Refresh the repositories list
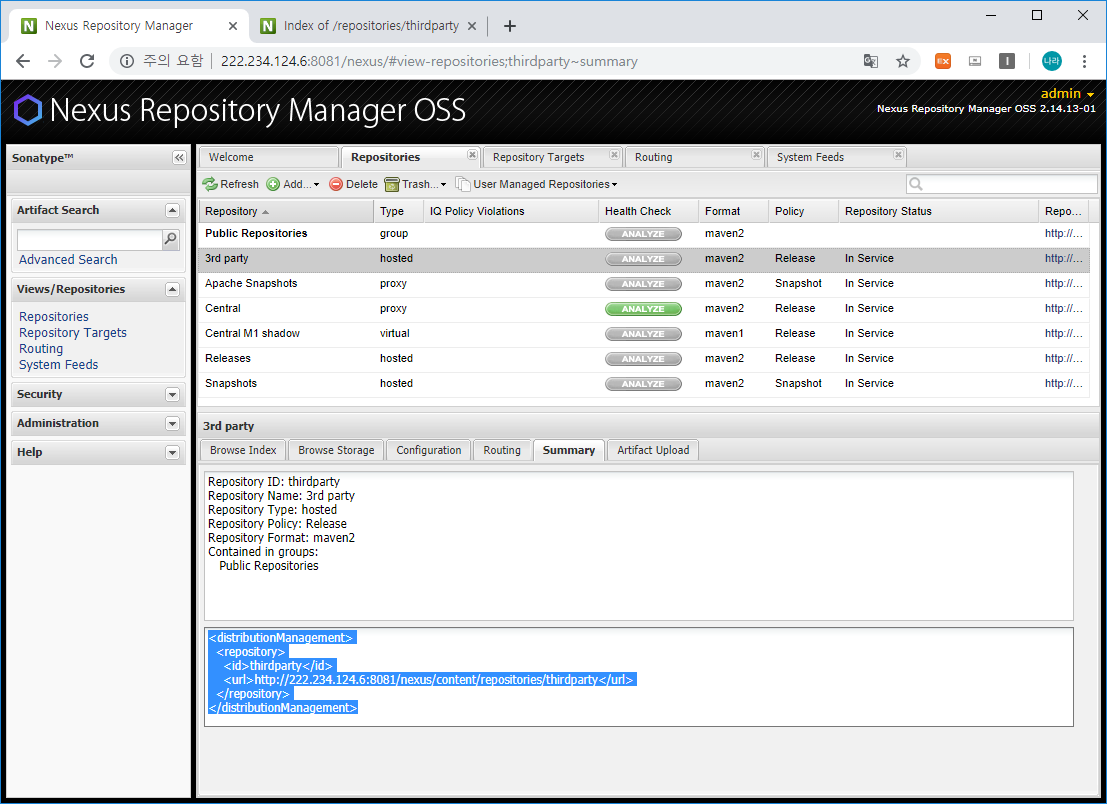The width and height of the screenshot is (1107, 804). 231,184
